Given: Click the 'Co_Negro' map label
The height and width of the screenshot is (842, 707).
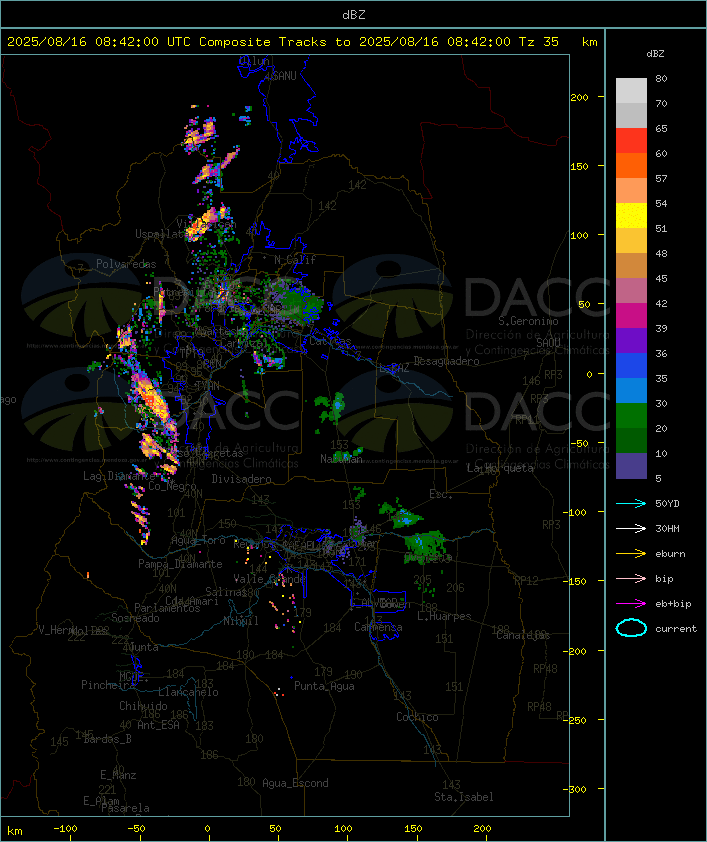Looking at the screenshot, I should 172,487.
